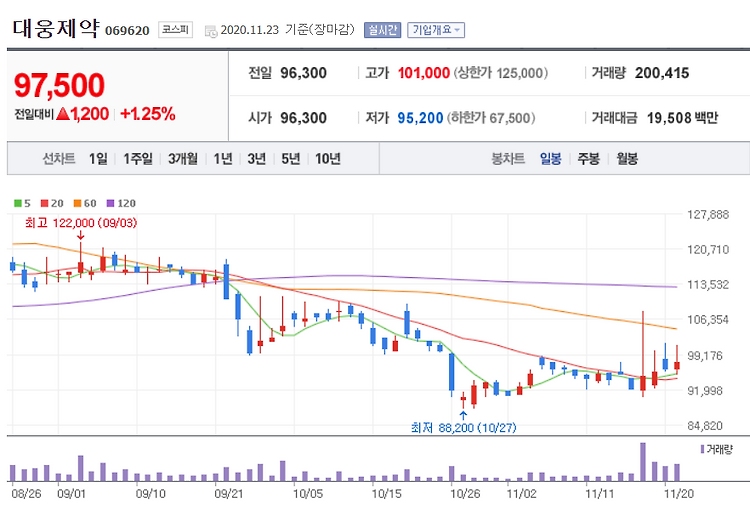Click the 상한가 125,000 text
Image resolution: width=750 pixels, height=510 pixels.
501,73
